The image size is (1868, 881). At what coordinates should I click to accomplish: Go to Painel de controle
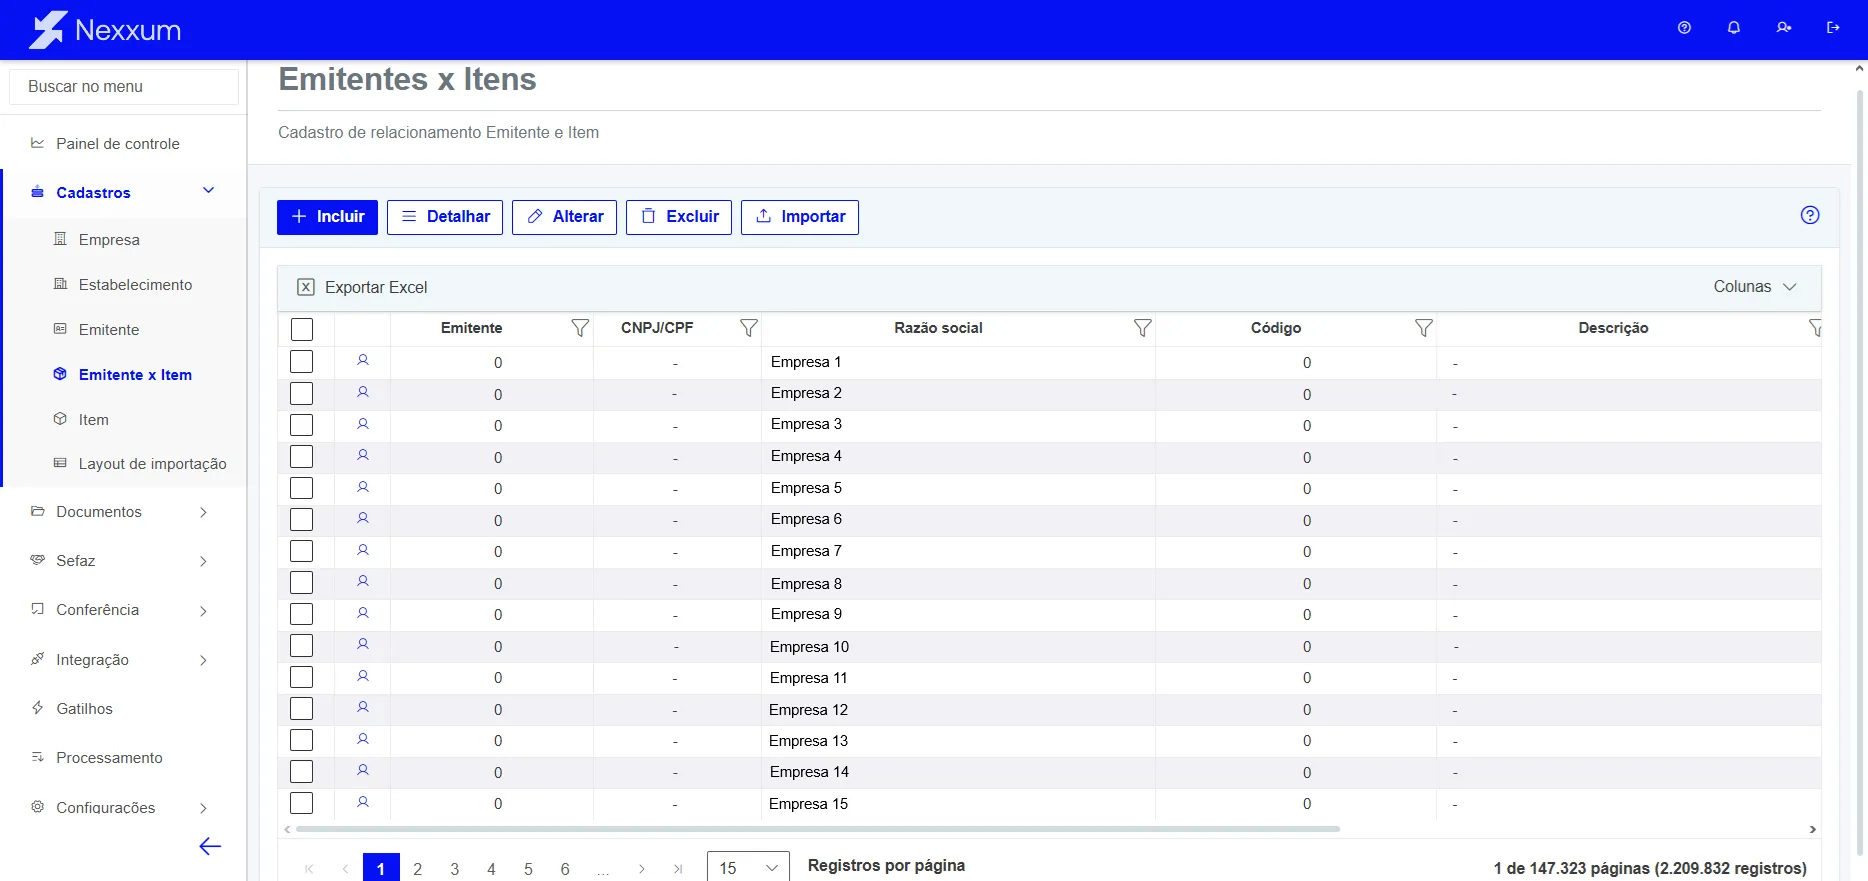[x=118, y=144]
